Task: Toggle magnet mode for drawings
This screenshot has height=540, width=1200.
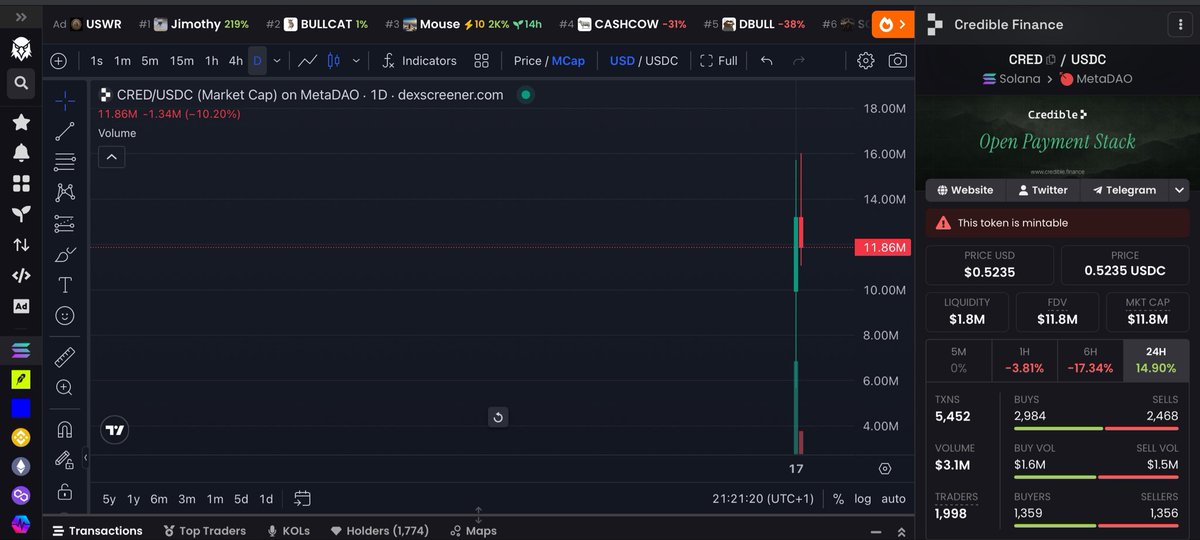Action: pyautogui.click(x=64, y=429)
